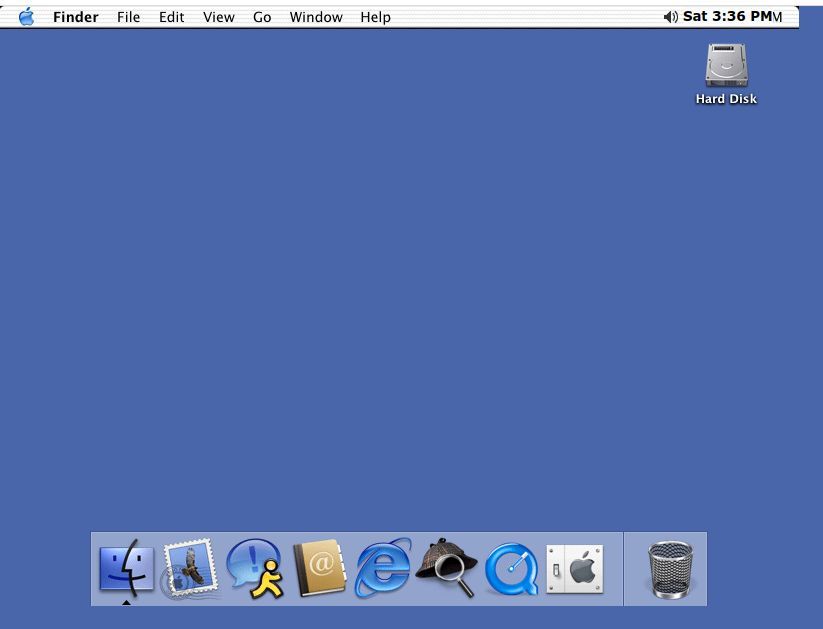Screen dimensions: 823x629
Task: Open the Apple menu
Action: [x=26, y=17]
